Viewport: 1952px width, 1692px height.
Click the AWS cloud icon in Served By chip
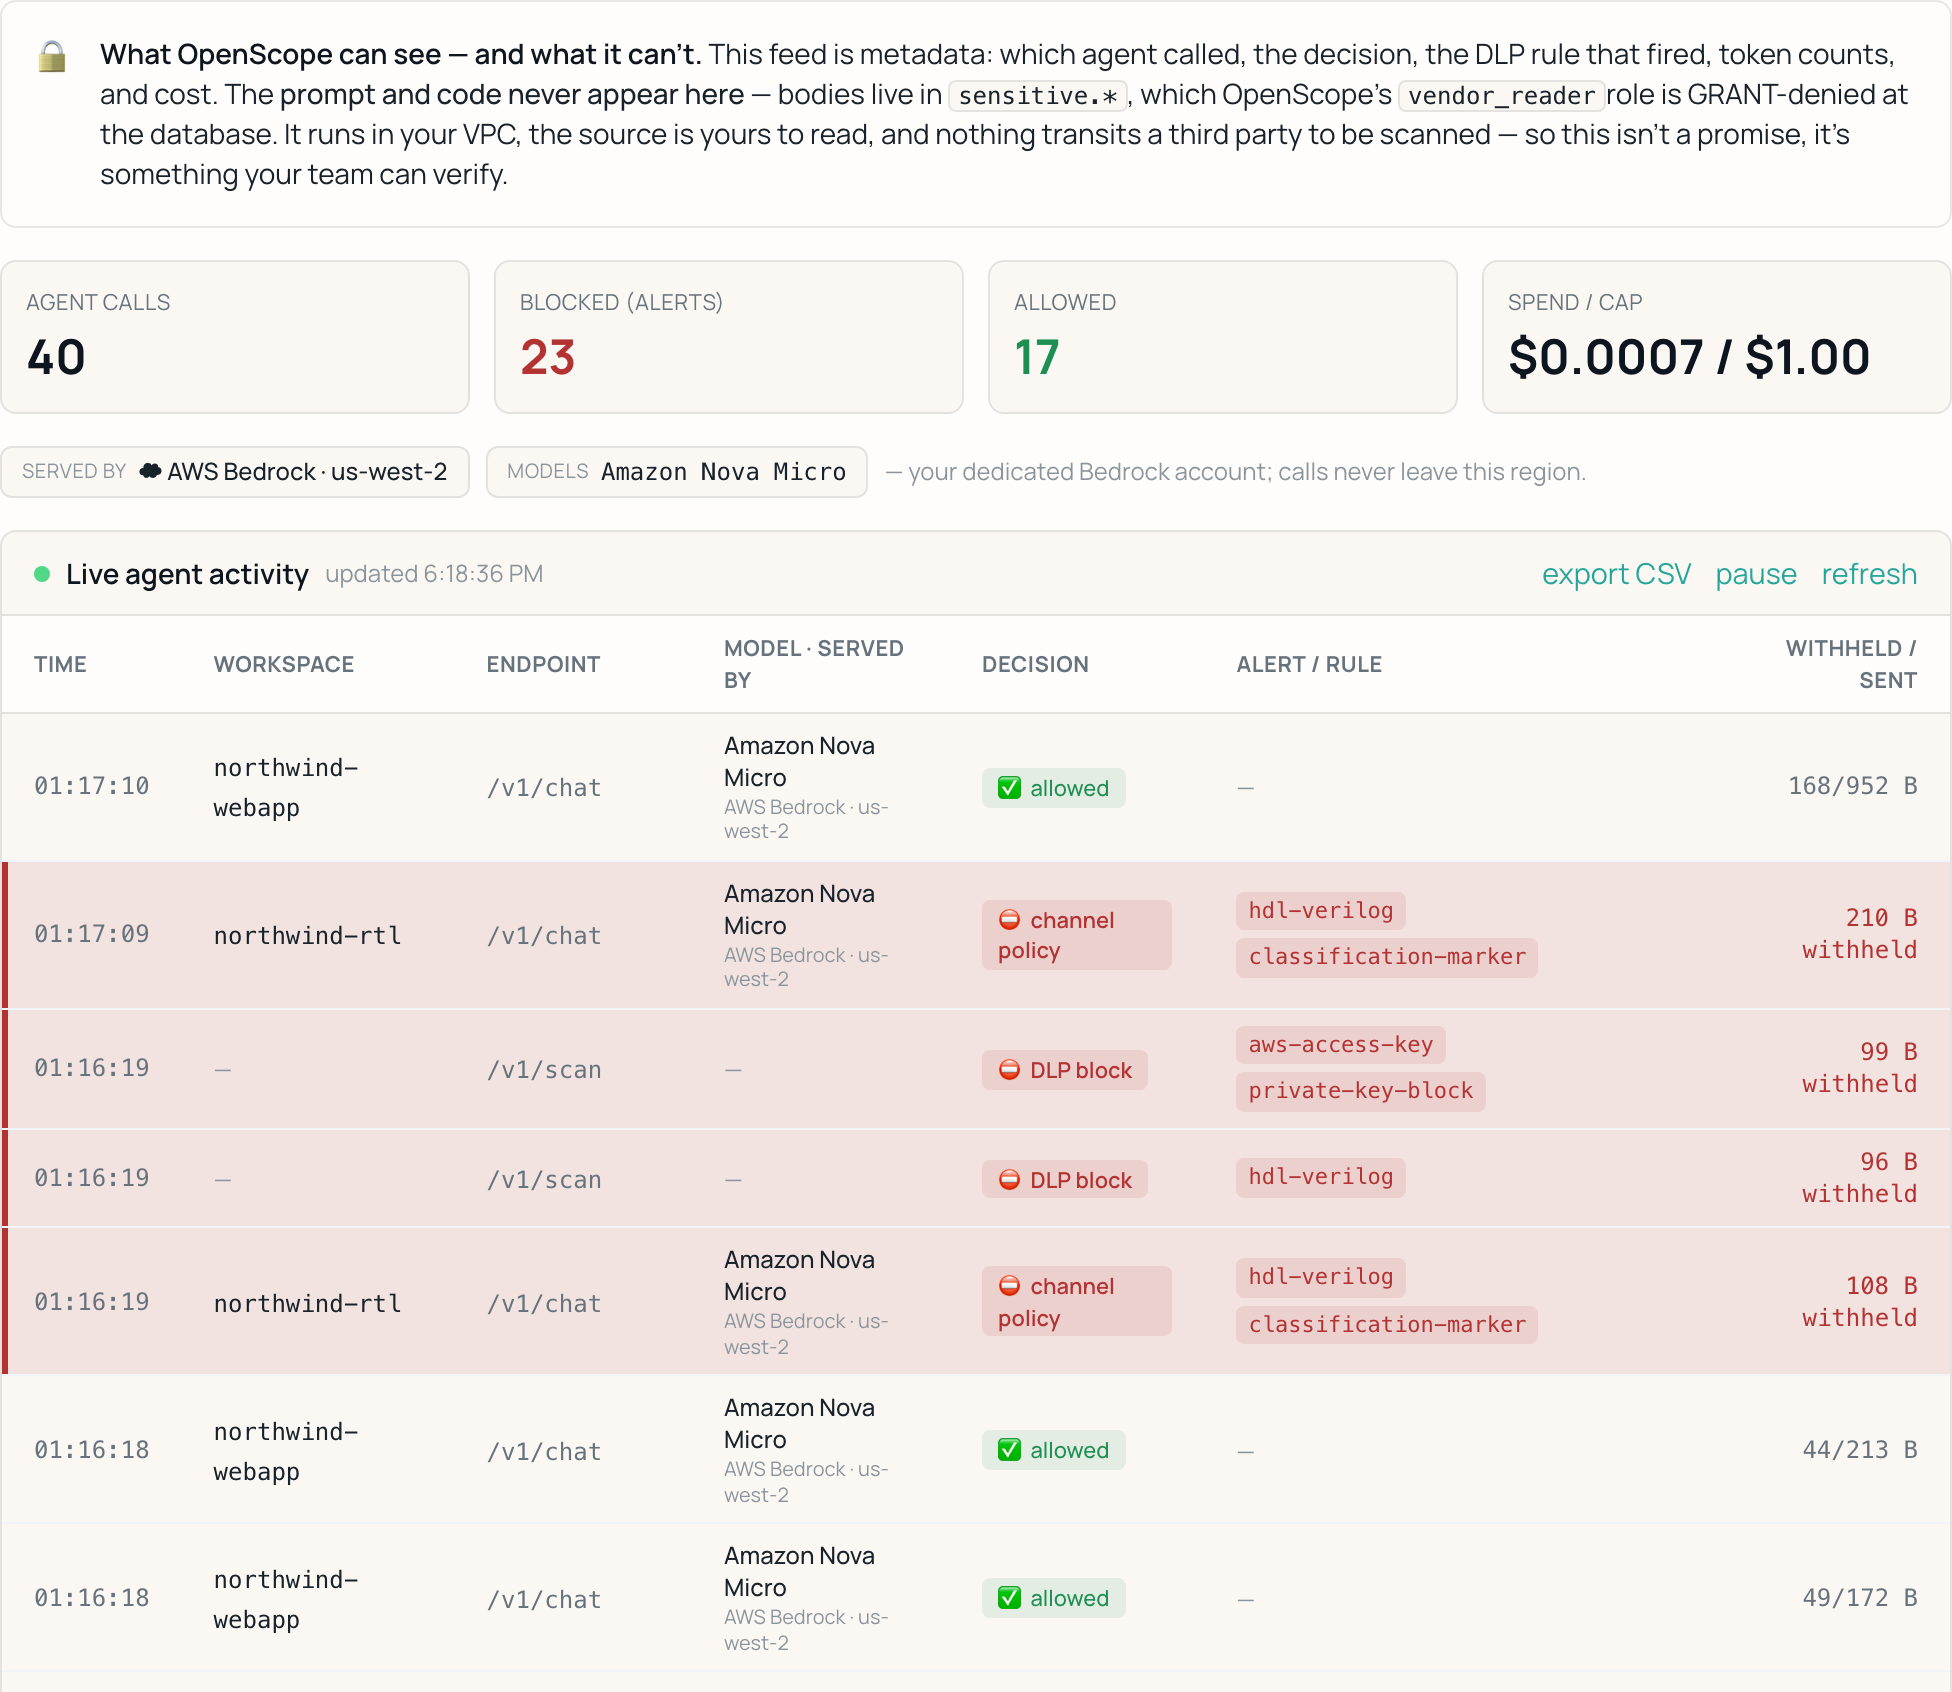coord(150,471)
